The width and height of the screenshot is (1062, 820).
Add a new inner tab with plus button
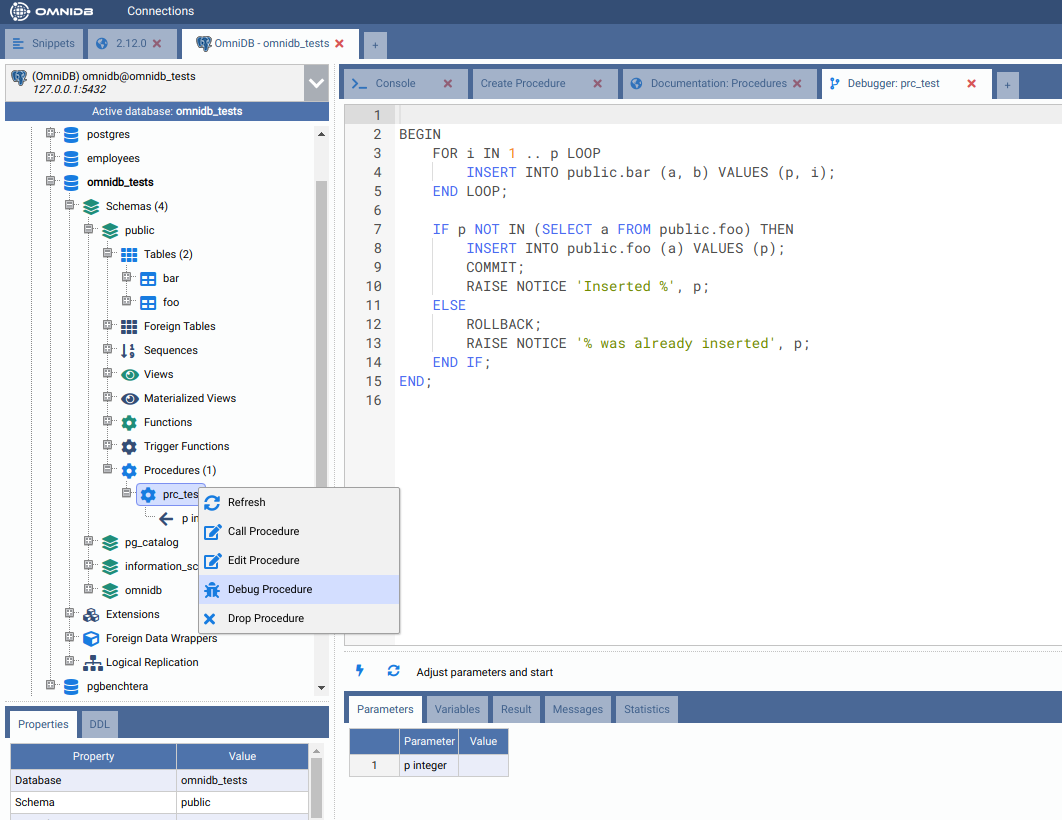[x=1007, y=86]
